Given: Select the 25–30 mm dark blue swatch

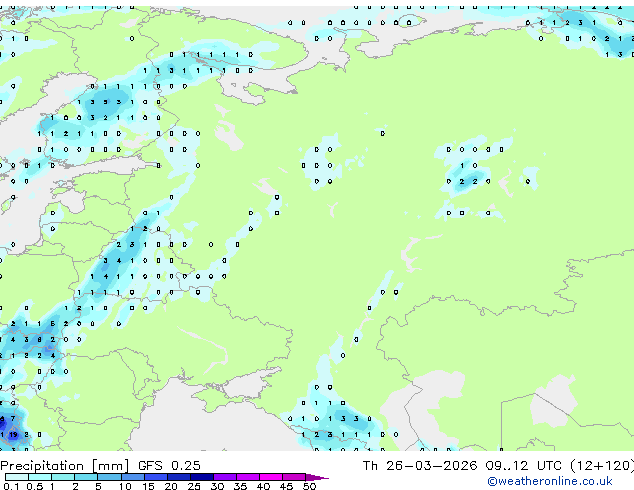Looking at the screenshot, I should point(202,477).
